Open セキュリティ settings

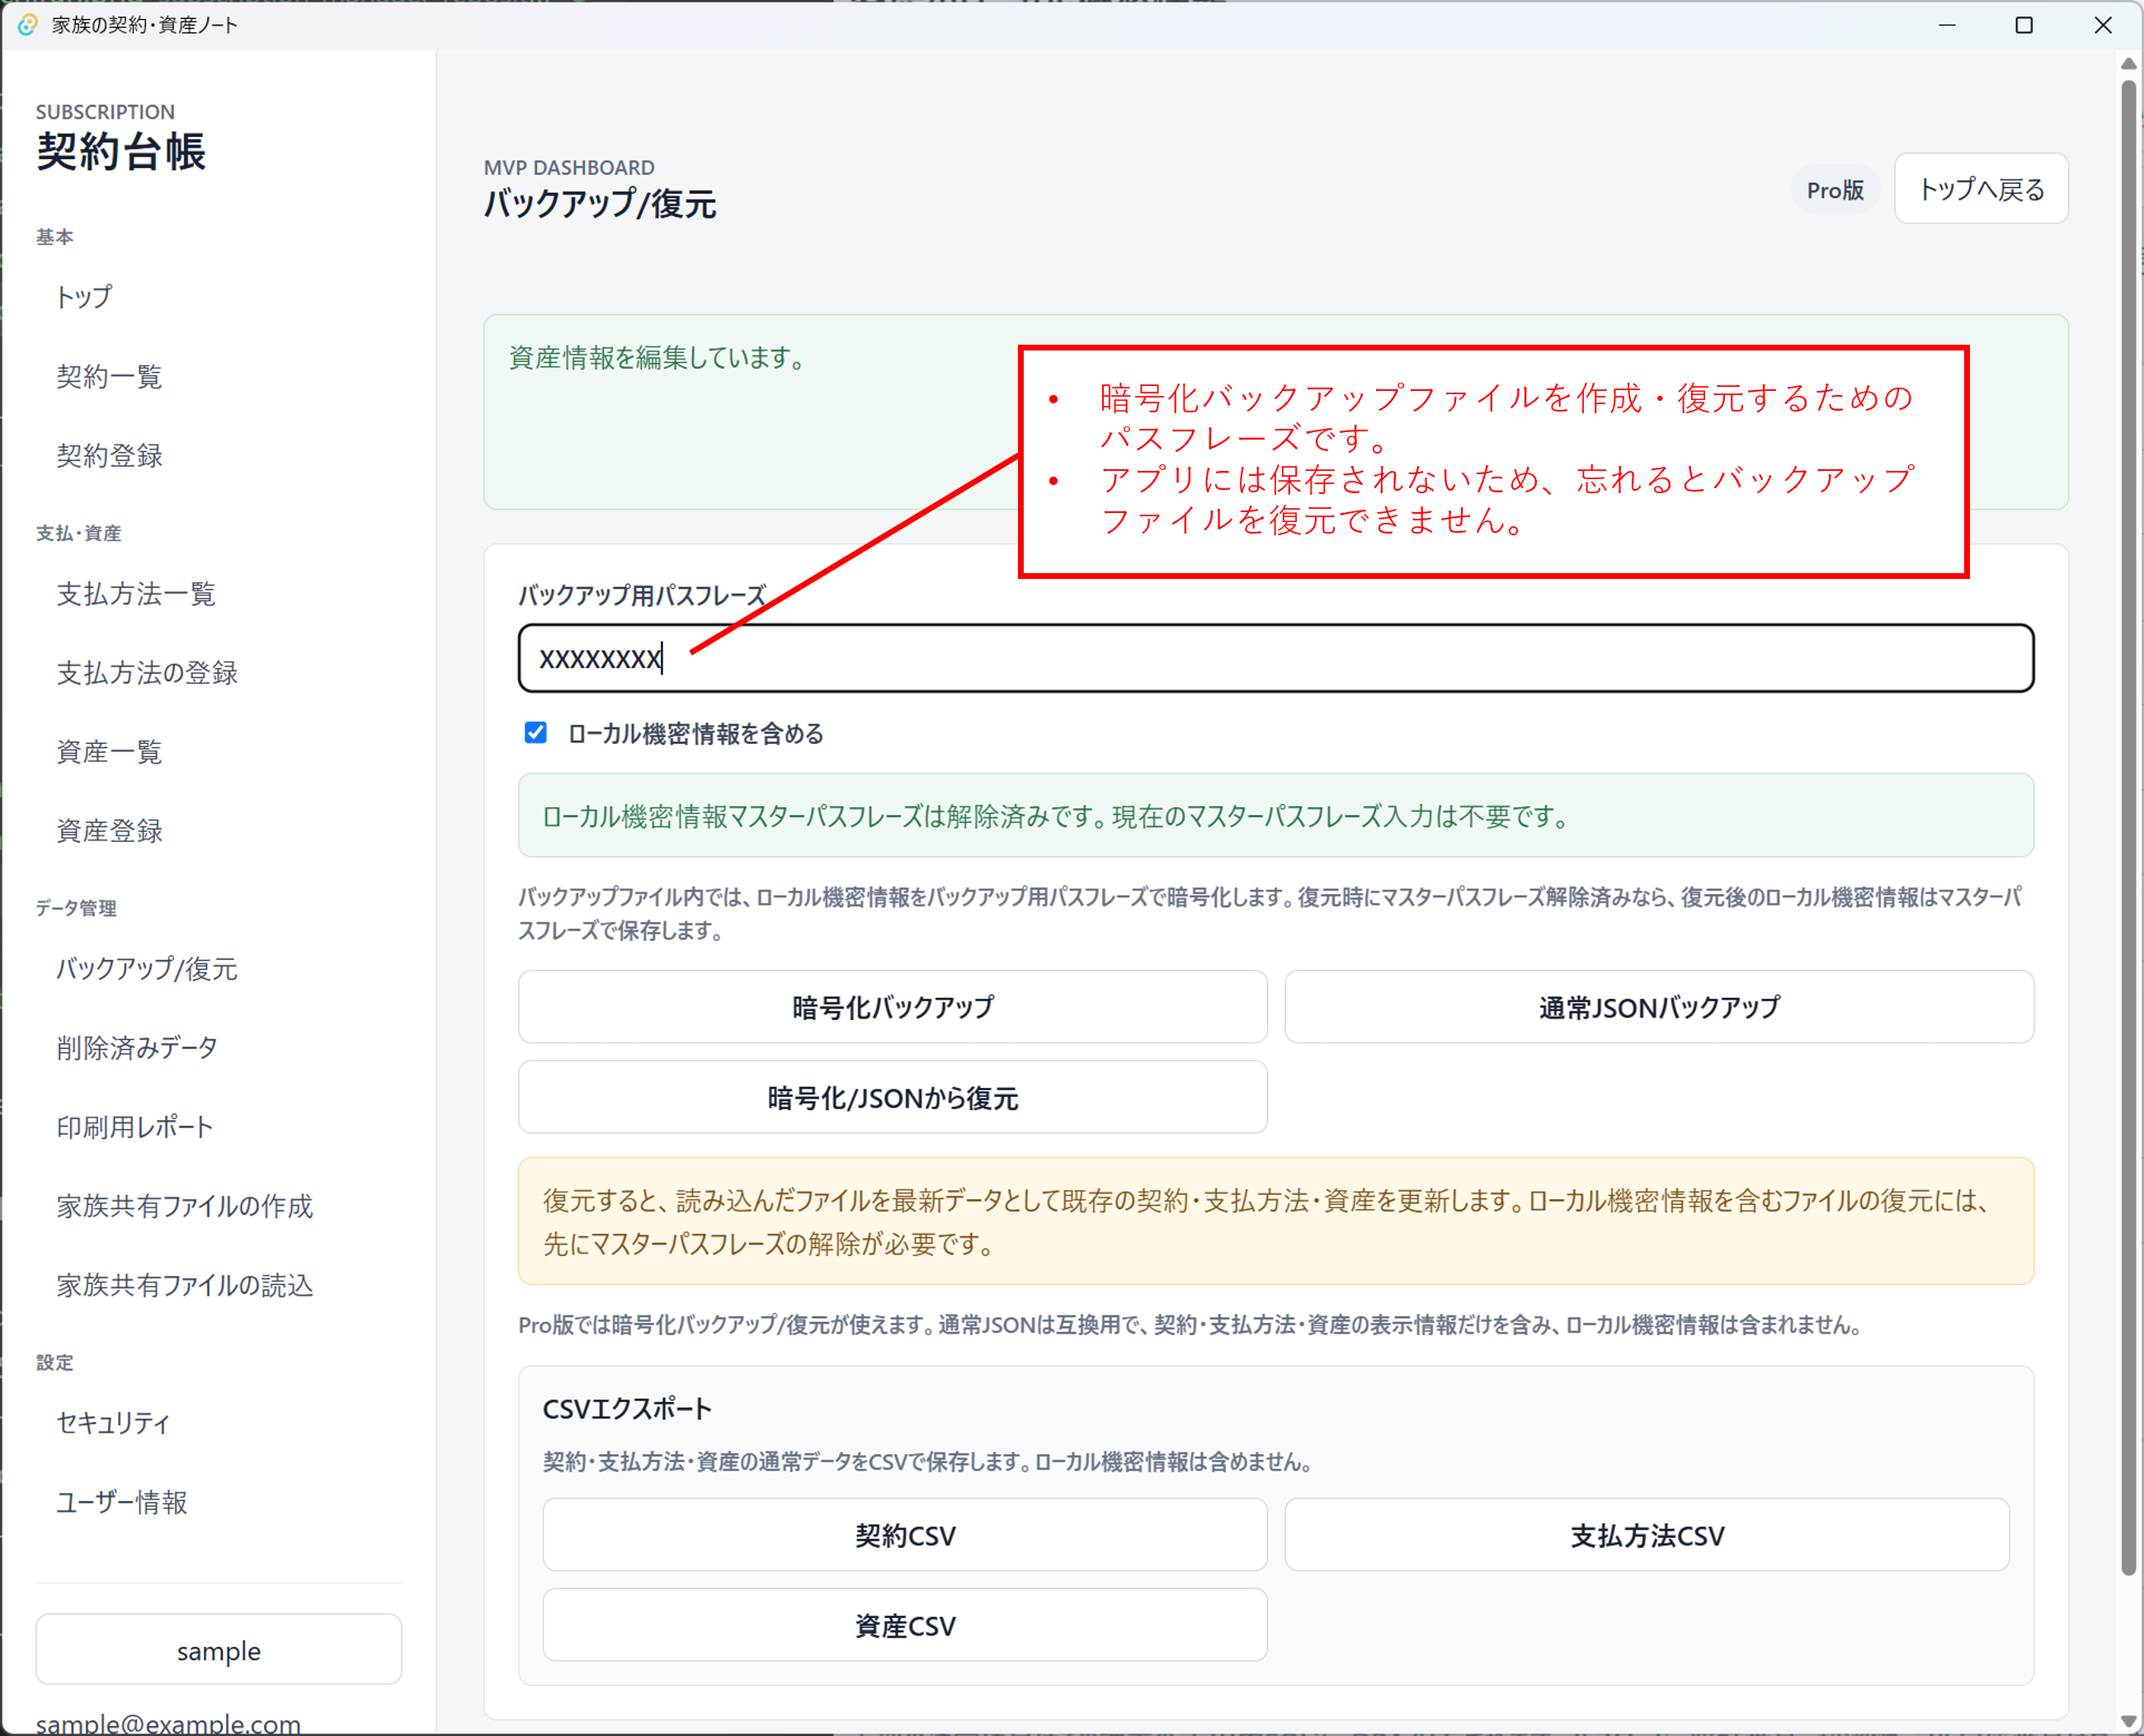pos(113,1422)
